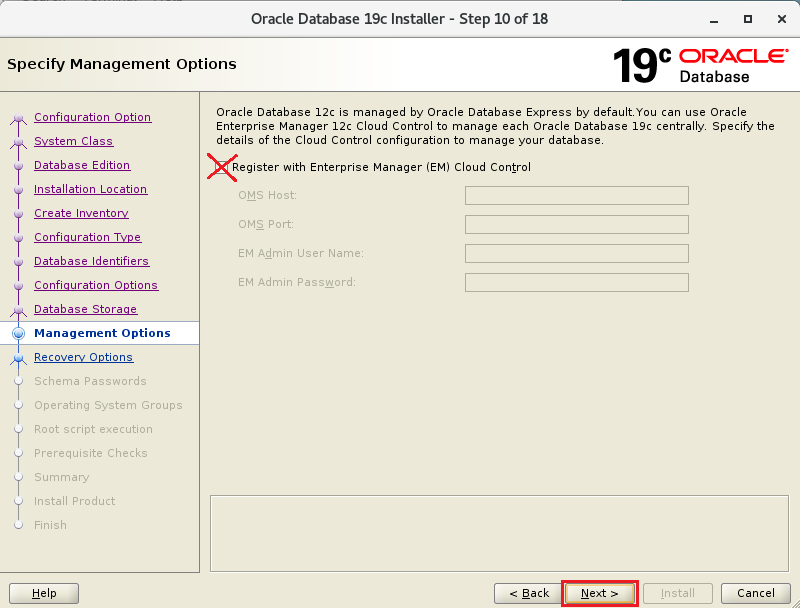800x608 pixels.
Task: Click the Specify Management Options heading
Action: coord(122,64)
